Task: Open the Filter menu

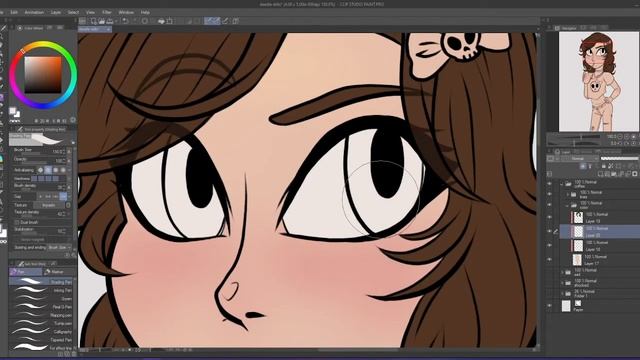Action: pos(107,12)
